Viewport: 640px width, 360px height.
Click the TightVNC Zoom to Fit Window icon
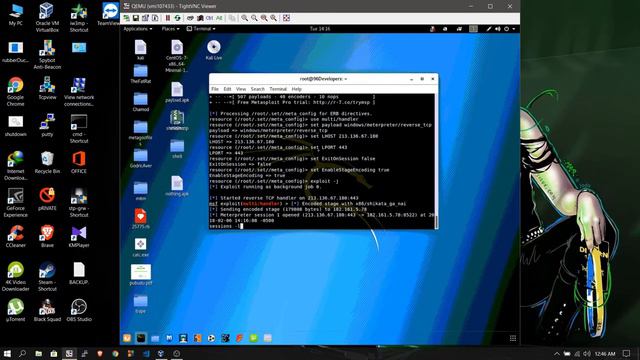[x=273, y=18]
